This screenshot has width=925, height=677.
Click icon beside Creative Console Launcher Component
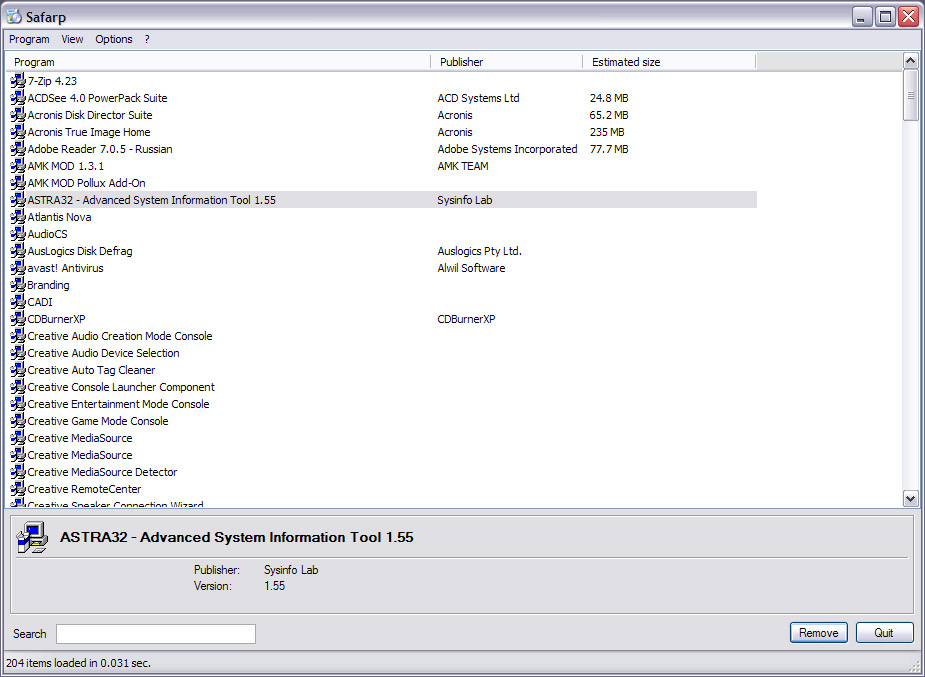click(18, 387)
